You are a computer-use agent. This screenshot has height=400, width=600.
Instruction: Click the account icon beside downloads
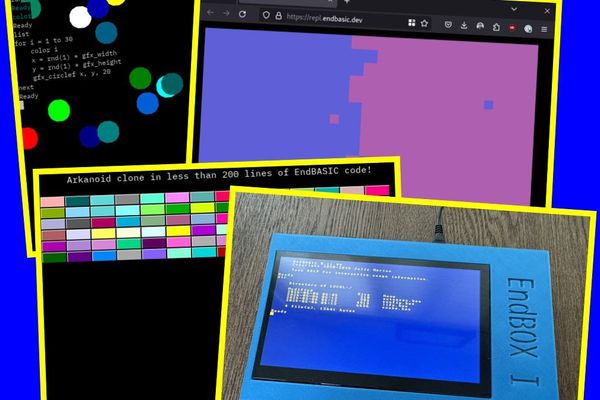point(480,26)
